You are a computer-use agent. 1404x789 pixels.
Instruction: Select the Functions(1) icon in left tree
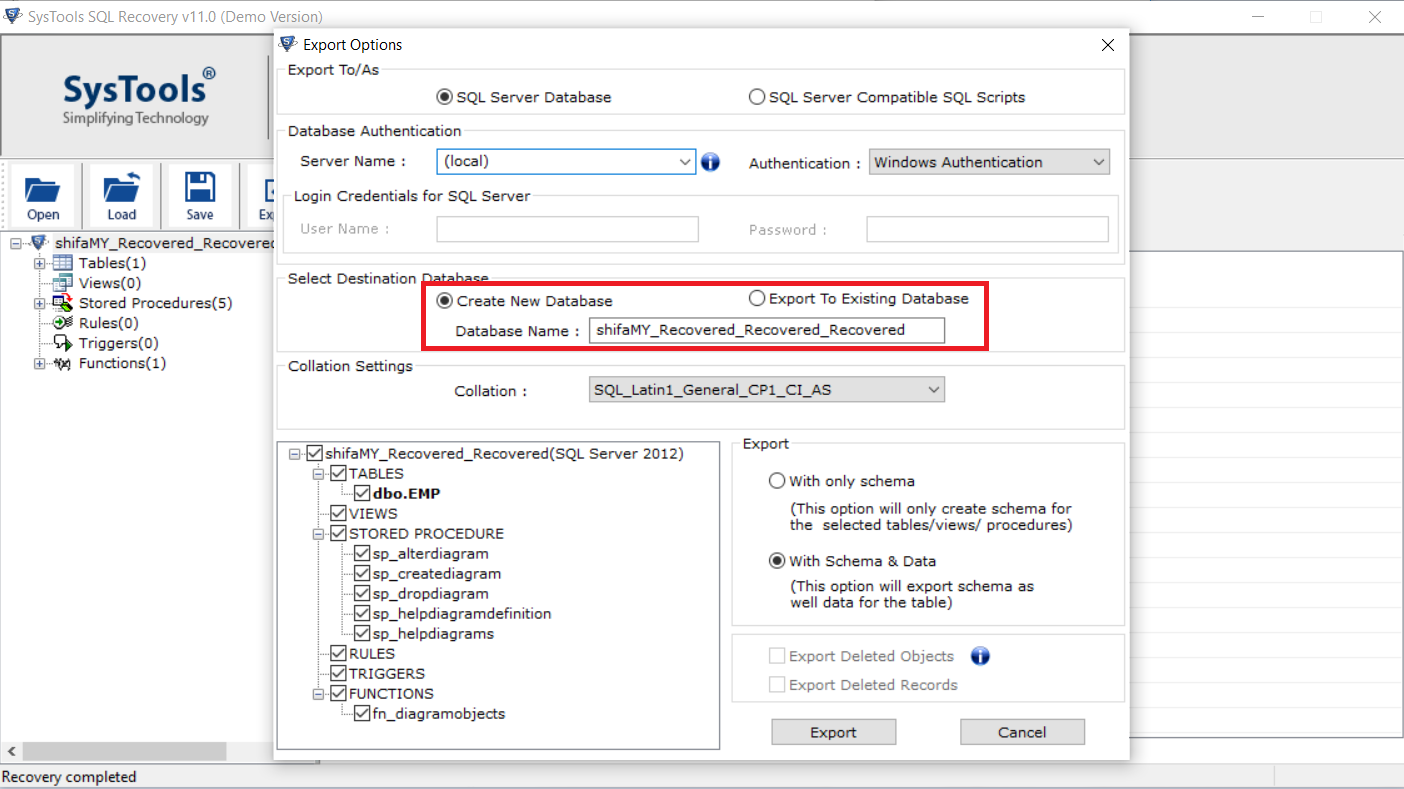[x=62, y=363]
